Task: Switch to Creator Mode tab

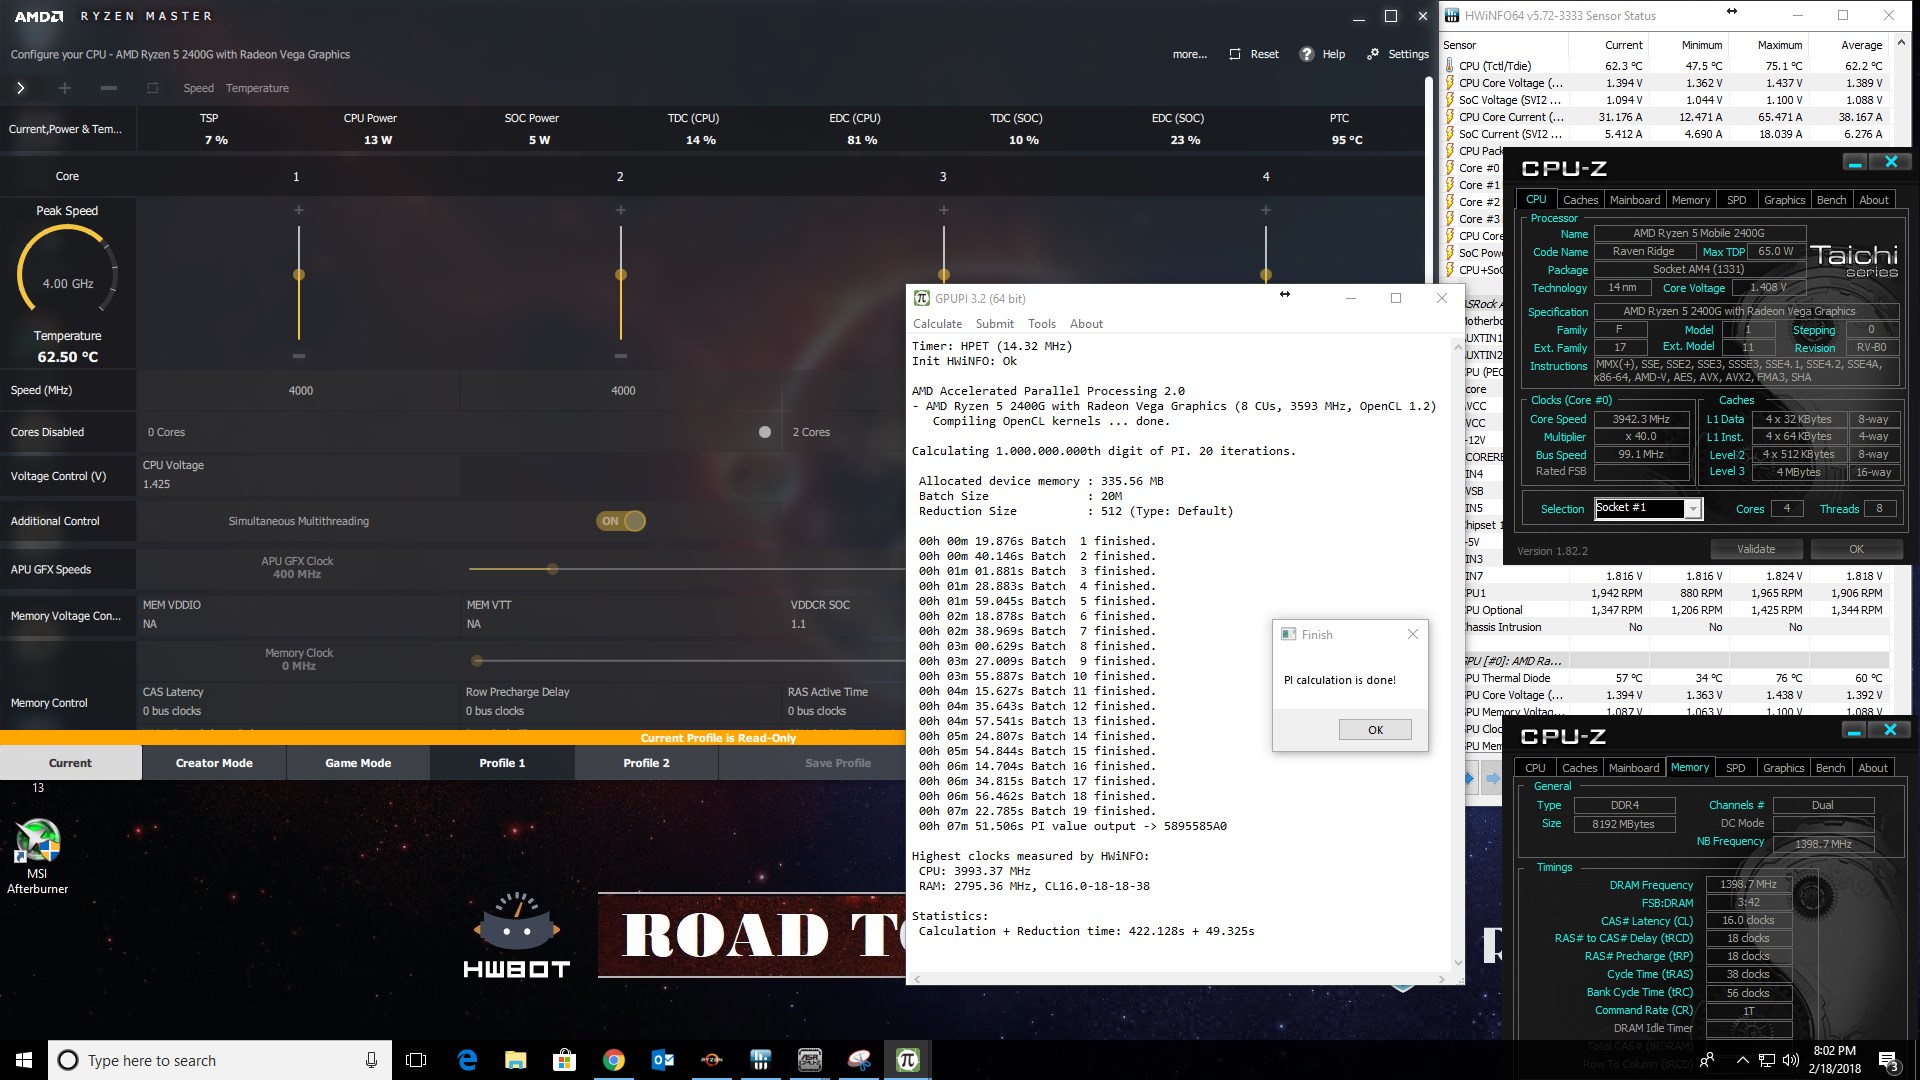Action: click(x=214, y=763)
